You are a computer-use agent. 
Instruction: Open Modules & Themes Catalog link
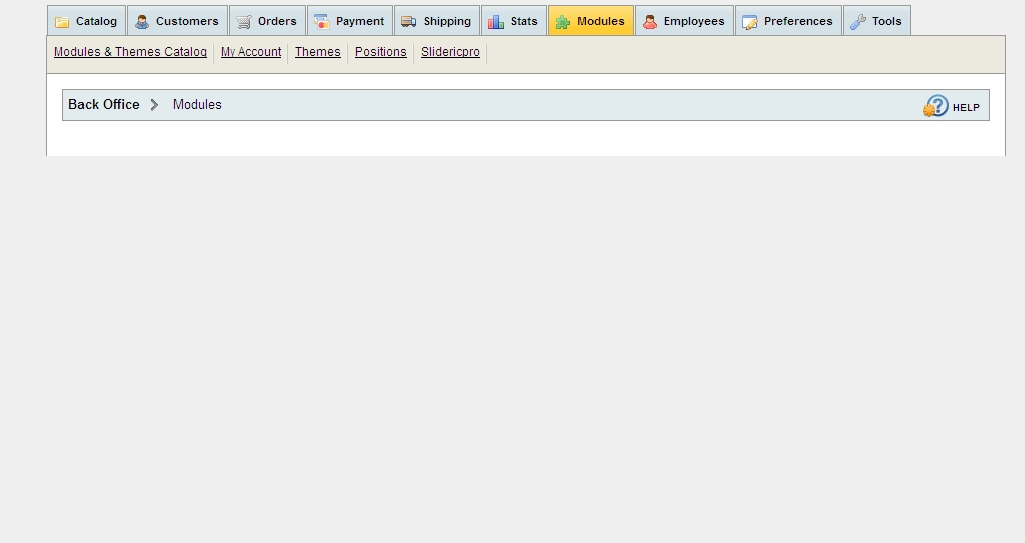130,52
